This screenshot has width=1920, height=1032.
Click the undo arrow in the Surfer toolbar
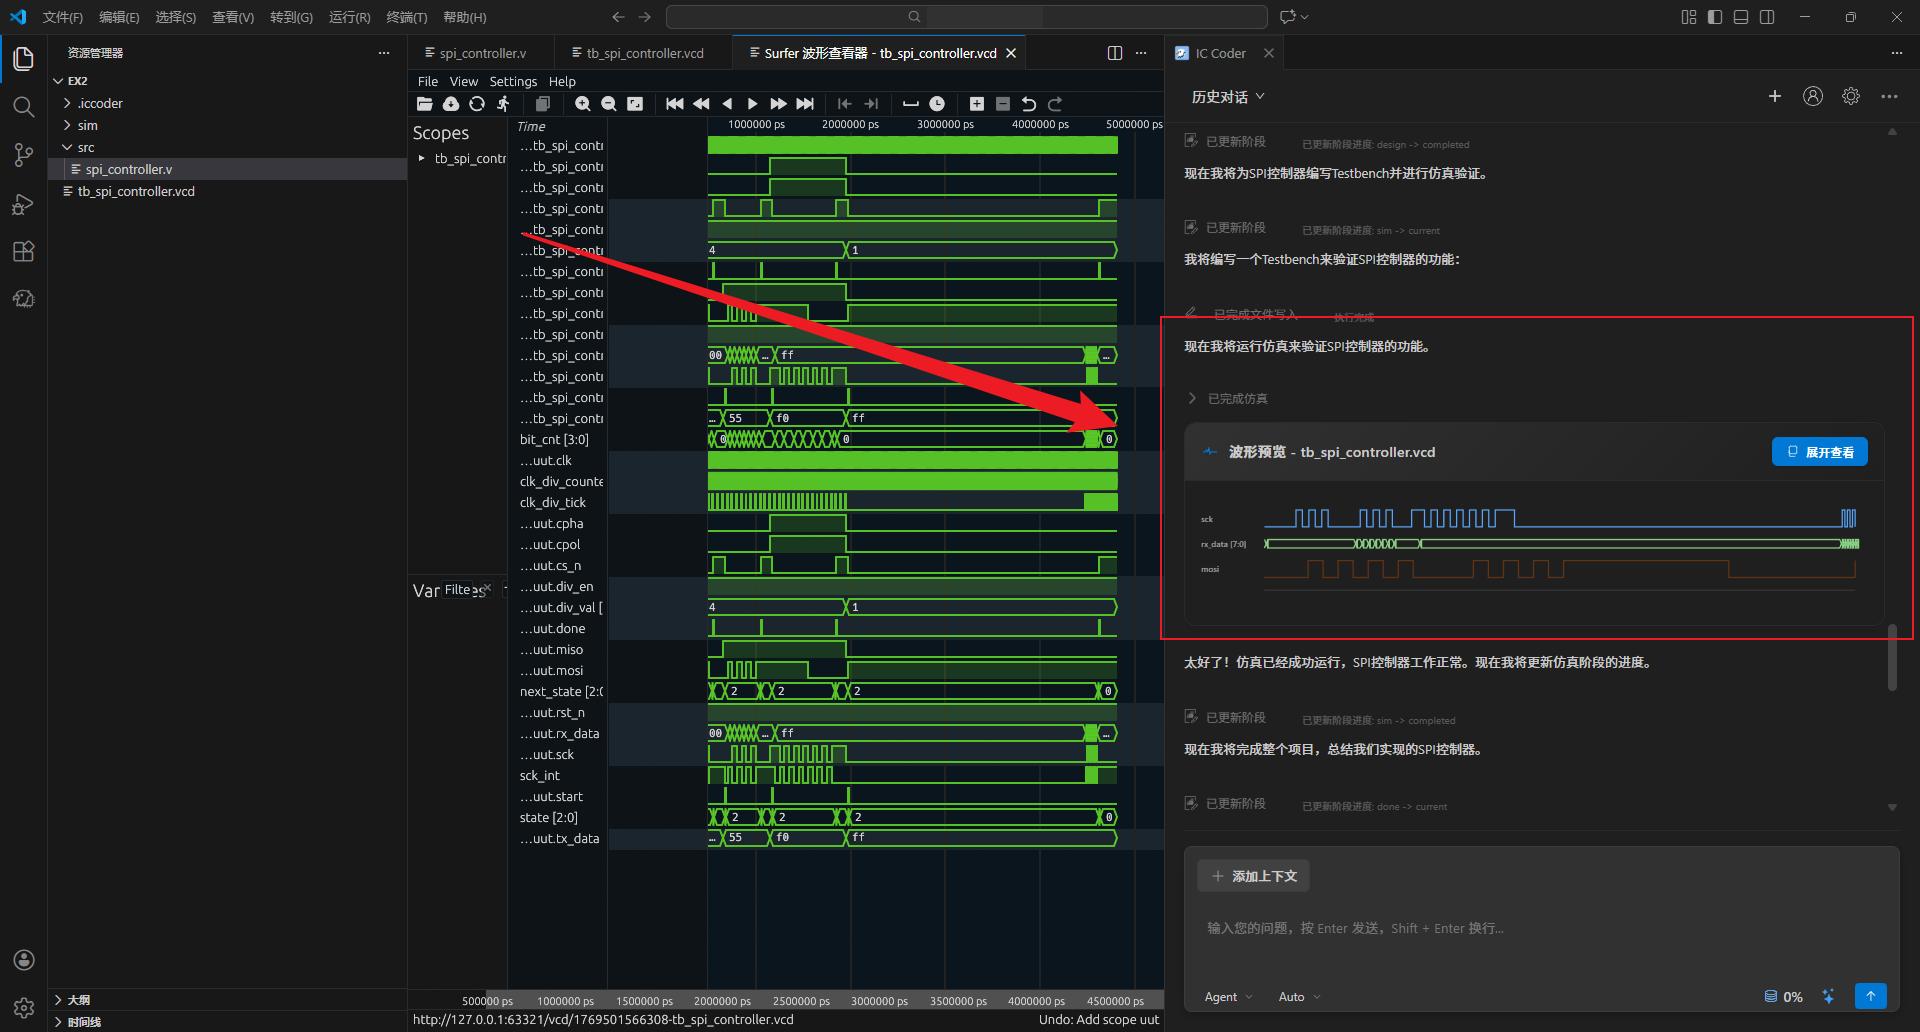(x=1029, y=104)
